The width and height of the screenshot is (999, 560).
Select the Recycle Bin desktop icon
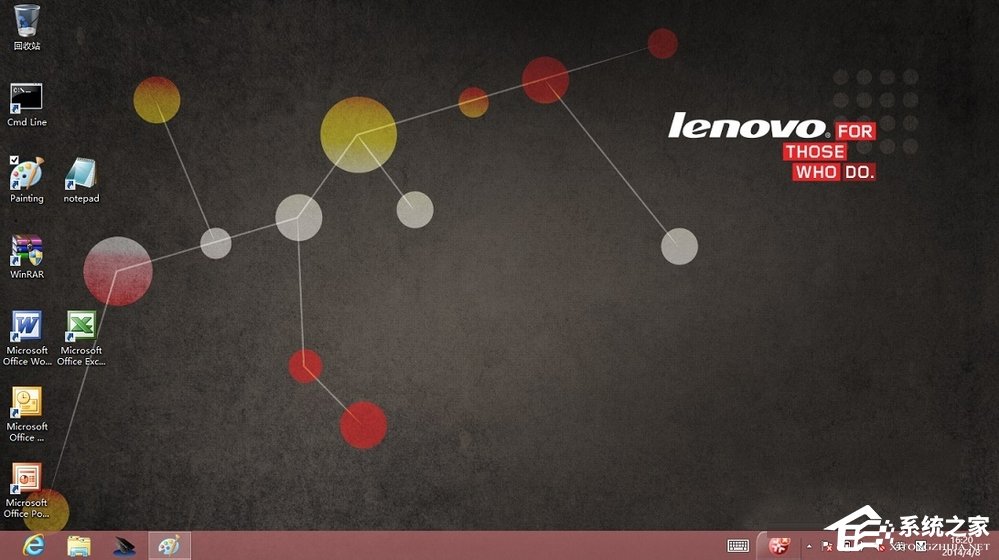(x=26, y=27)
